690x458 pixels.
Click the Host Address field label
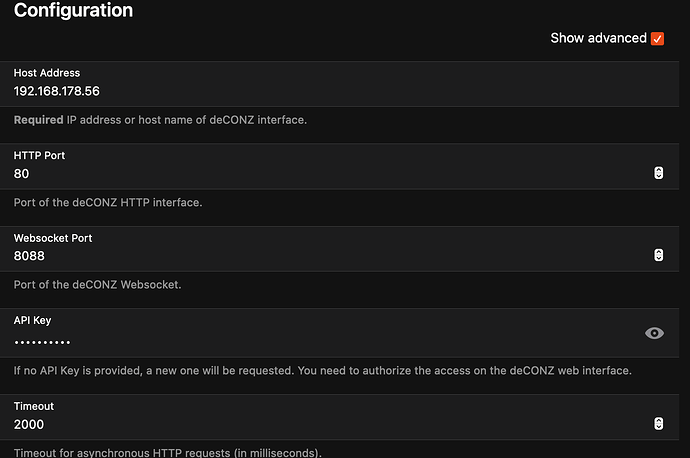click(47, 73)
